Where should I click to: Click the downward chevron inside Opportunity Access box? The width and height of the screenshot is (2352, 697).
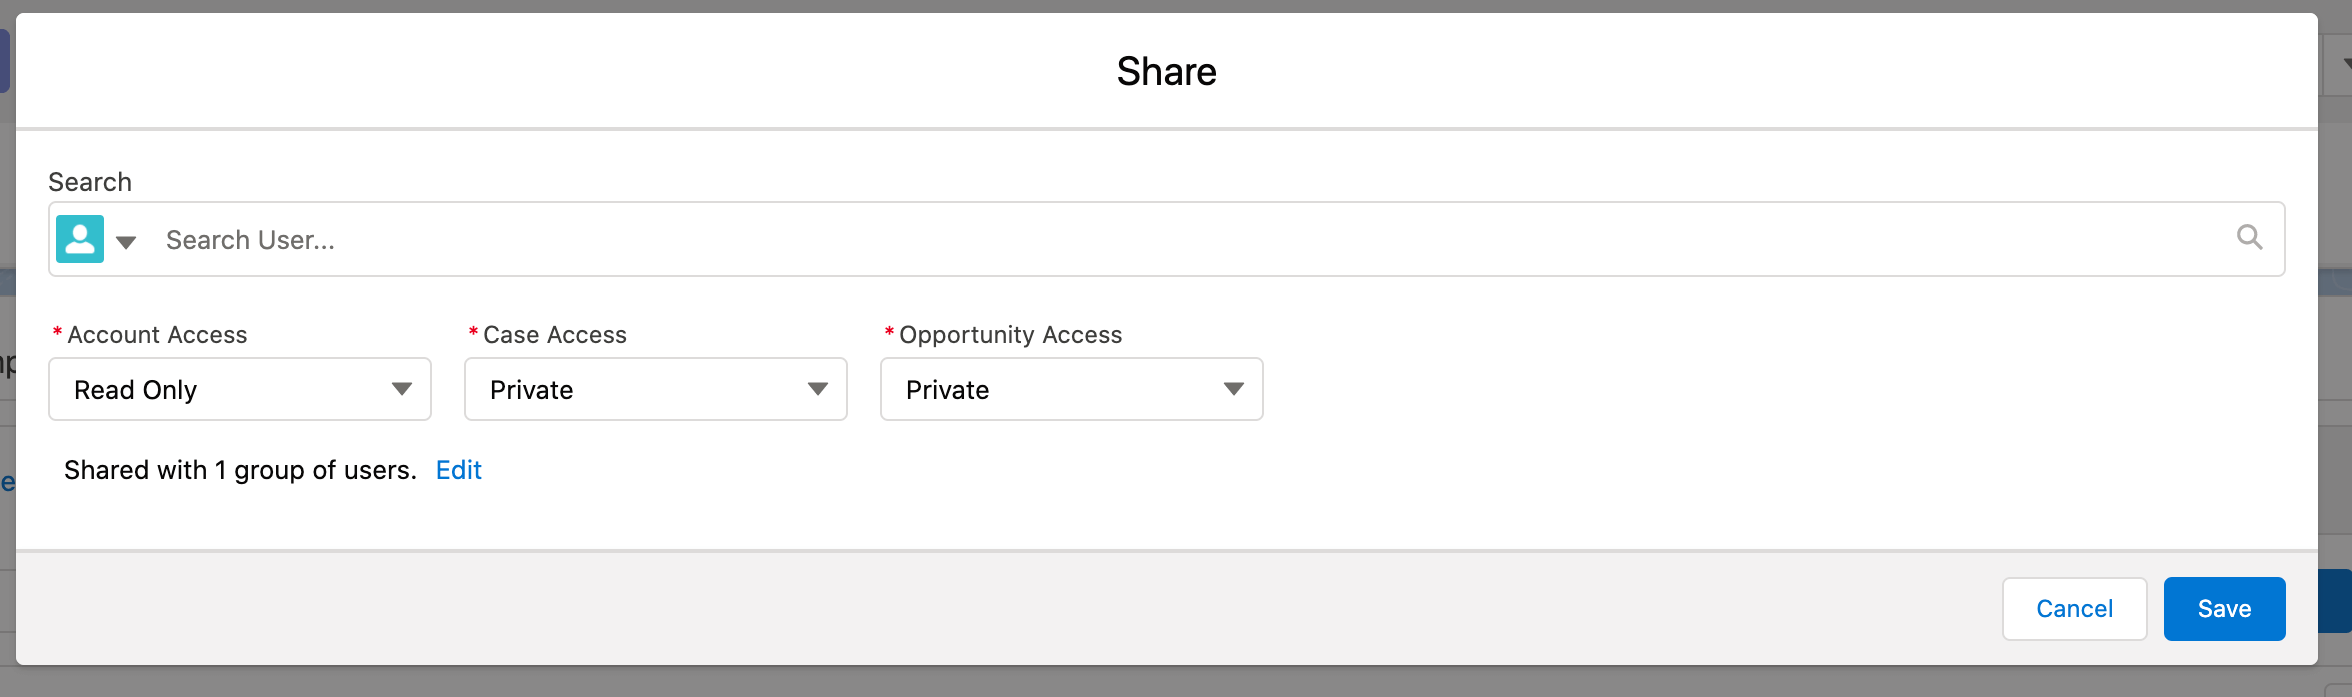click(x=1234, y=389)
